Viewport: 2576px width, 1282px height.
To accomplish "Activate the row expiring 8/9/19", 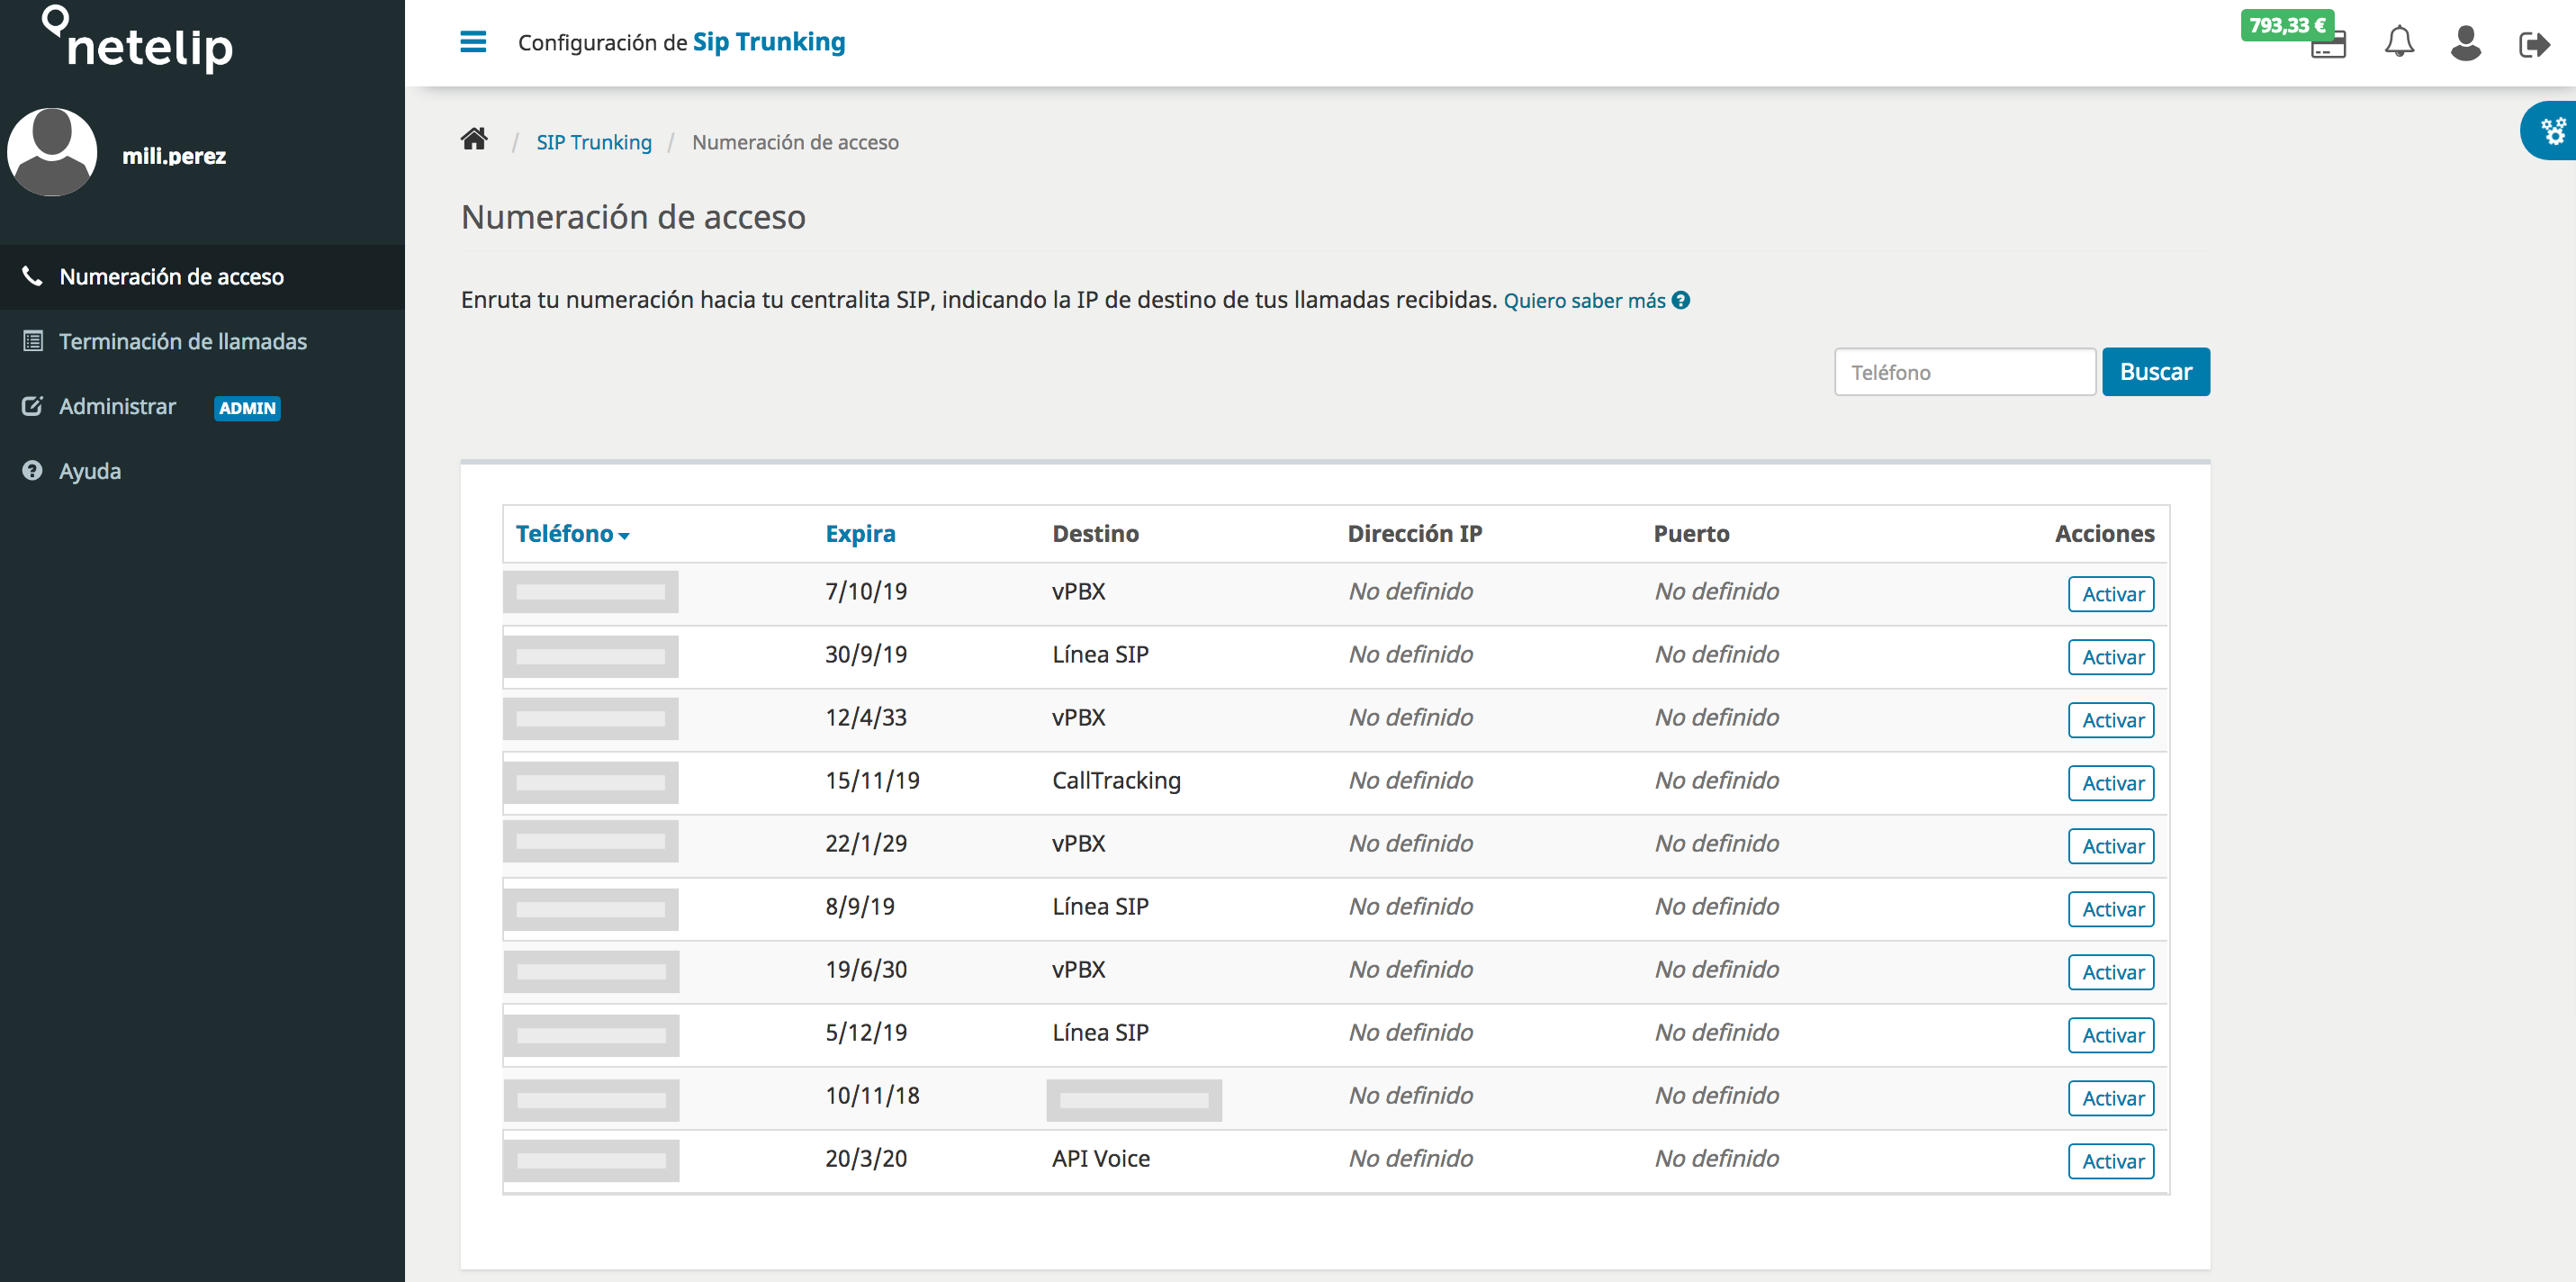I will click(x=2111, y=909).
